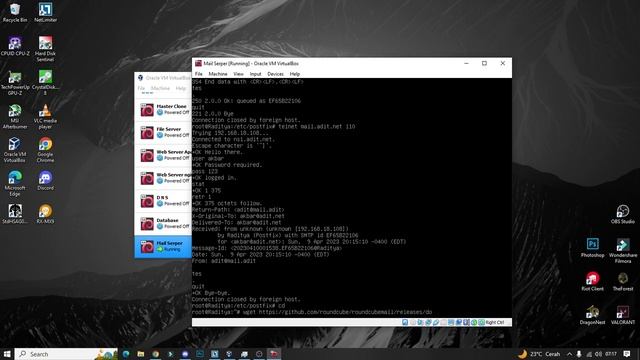Select the Web Server Apache virtual machine
This screenshot has width=640, height=360.
click(x=163, y=155)
